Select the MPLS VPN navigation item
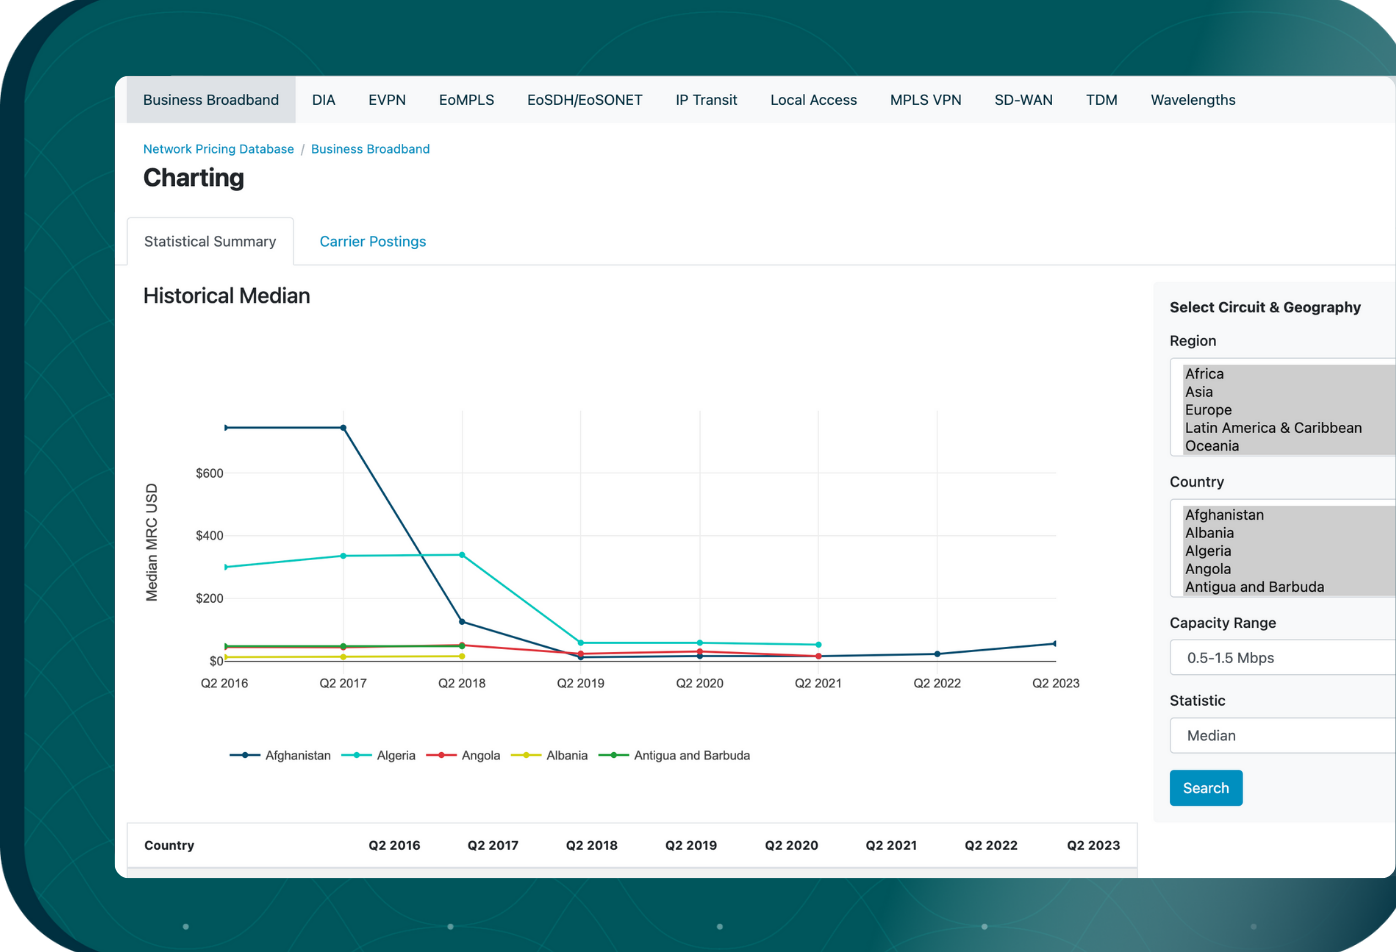The width and height of the screenshot is (1396, 952). (x=925, y=100)
